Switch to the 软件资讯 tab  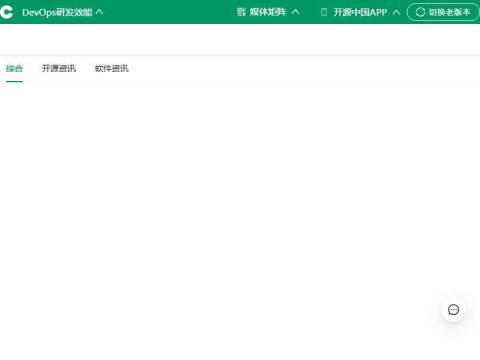[111, 68]
